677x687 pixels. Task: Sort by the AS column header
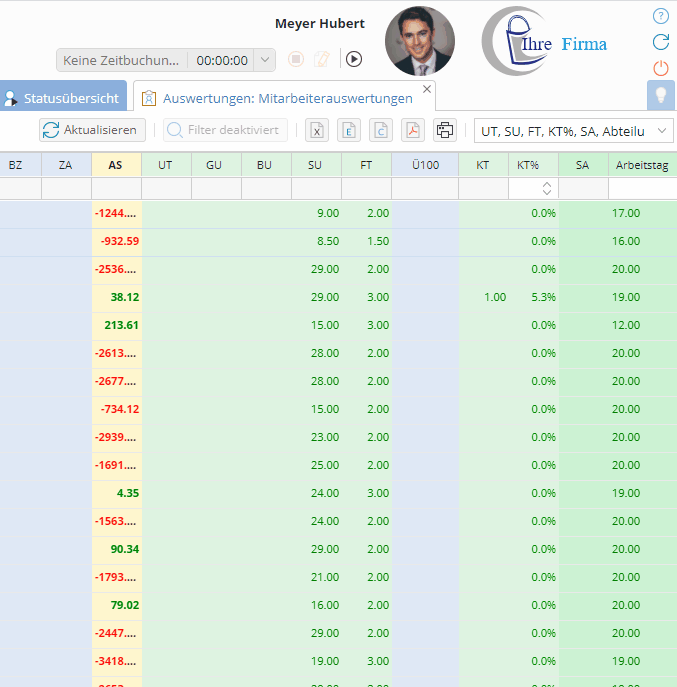[116, 164]
